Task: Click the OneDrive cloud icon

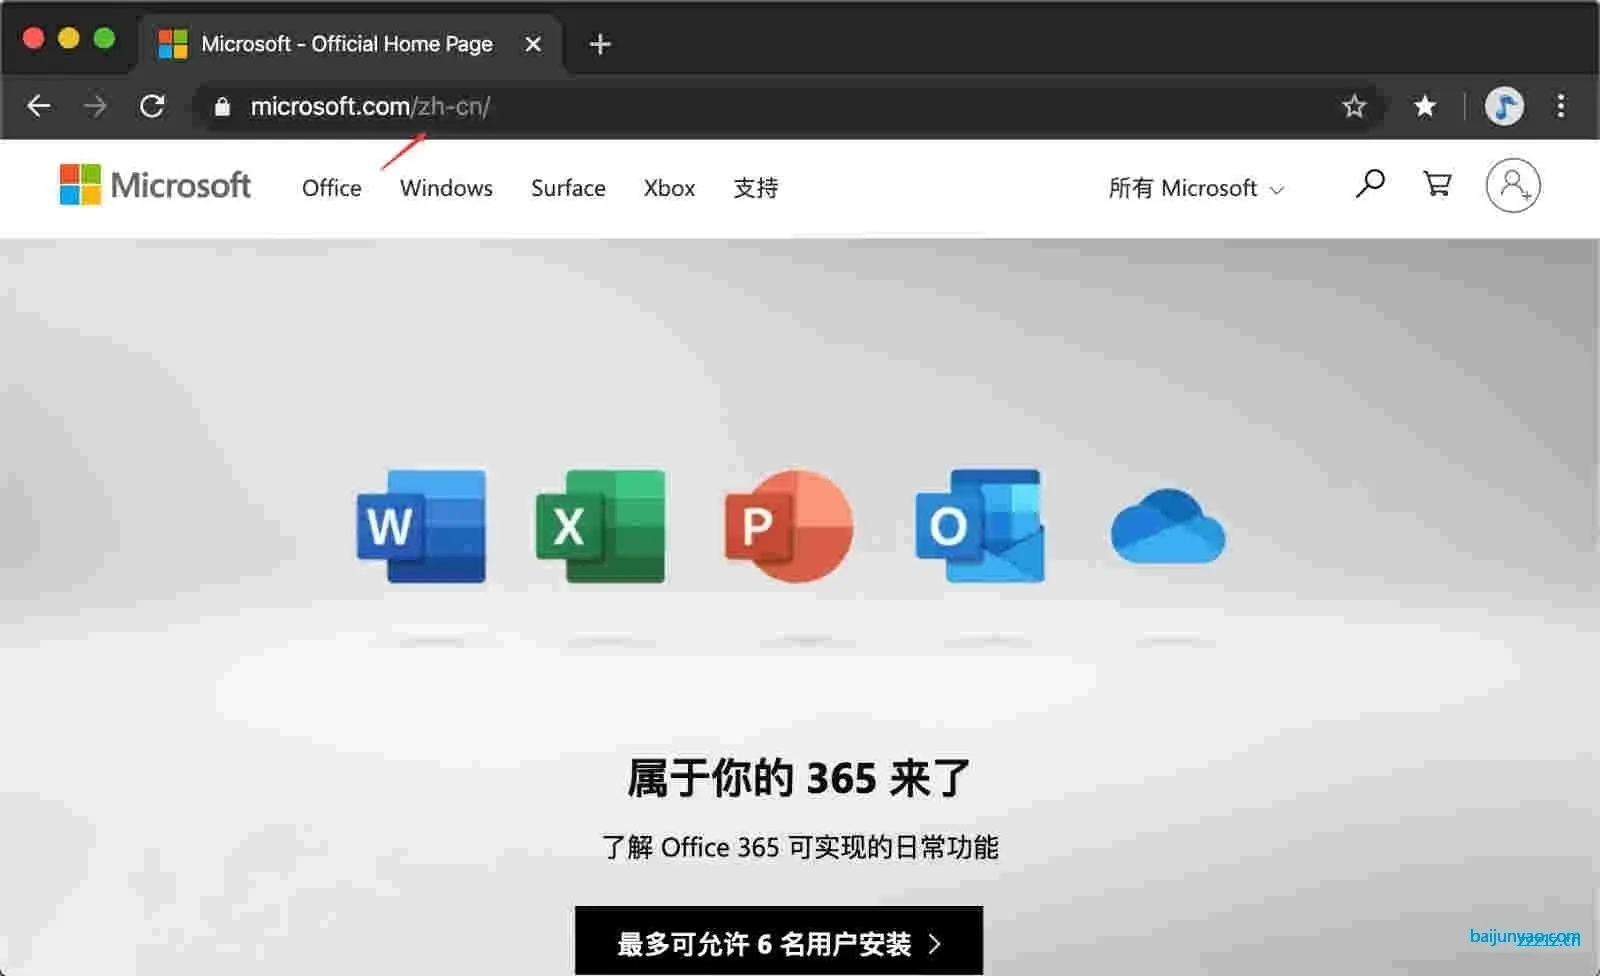Action: click(1168, 526)
